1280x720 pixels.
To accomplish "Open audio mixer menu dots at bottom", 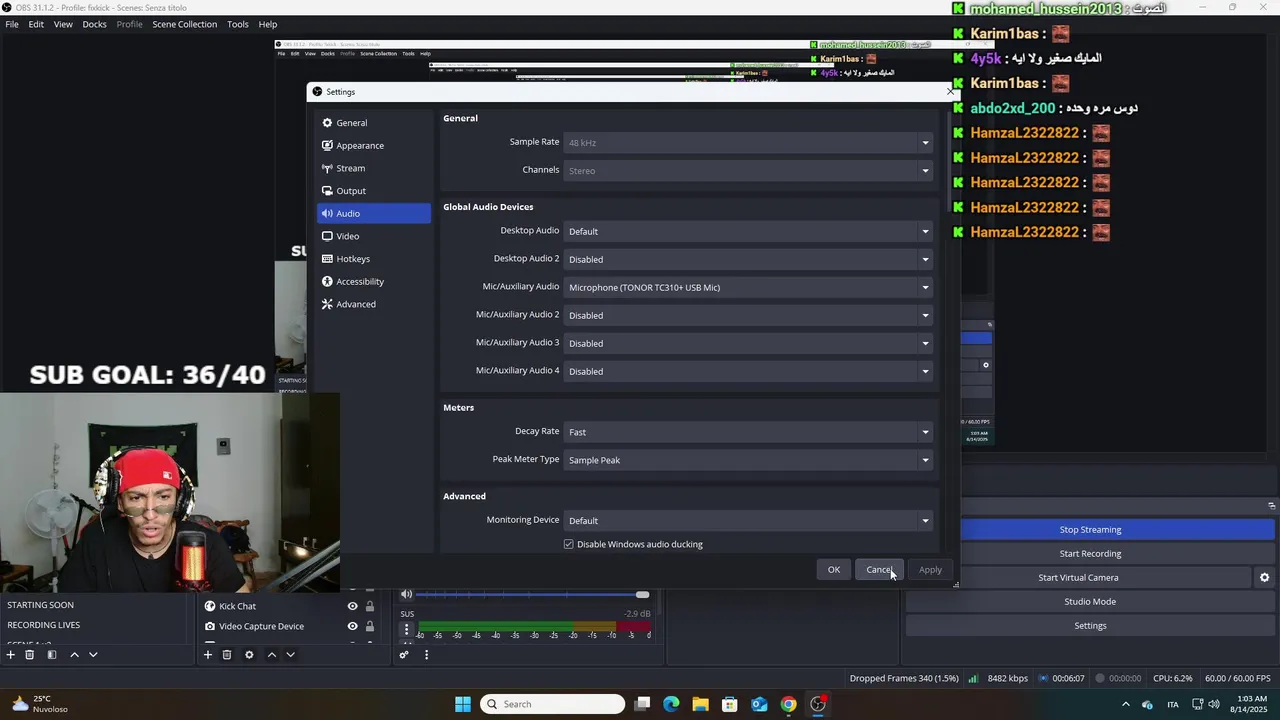I will [426, 655].
